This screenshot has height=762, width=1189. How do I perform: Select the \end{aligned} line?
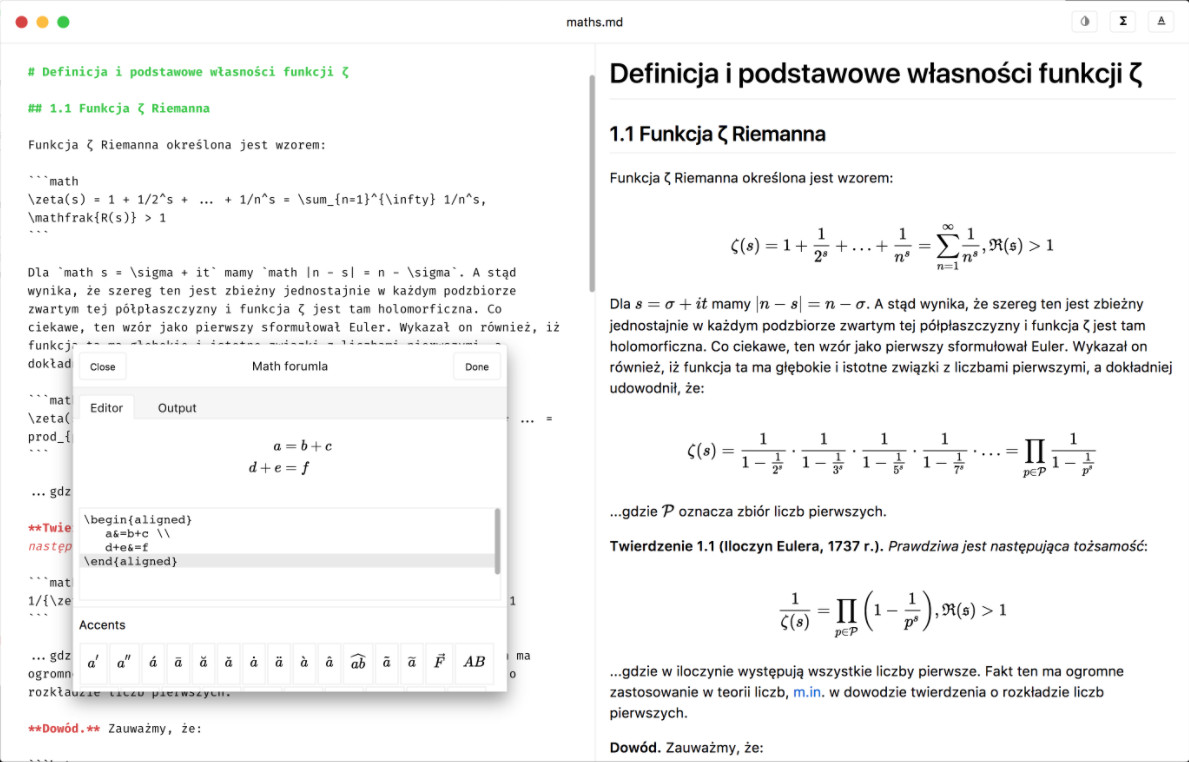pos(130,561)
